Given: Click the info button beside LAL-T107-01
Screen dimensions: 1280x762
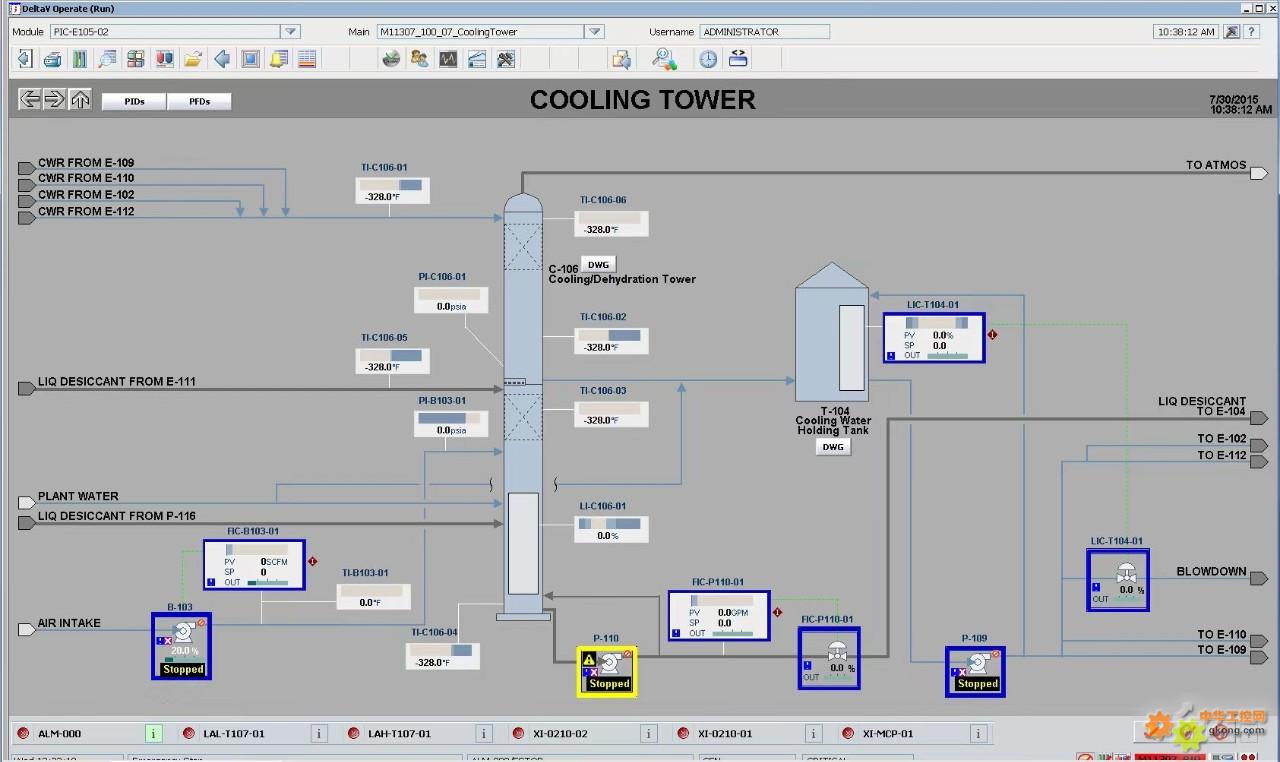Looking at the screenshot, I should pos(319,733).
